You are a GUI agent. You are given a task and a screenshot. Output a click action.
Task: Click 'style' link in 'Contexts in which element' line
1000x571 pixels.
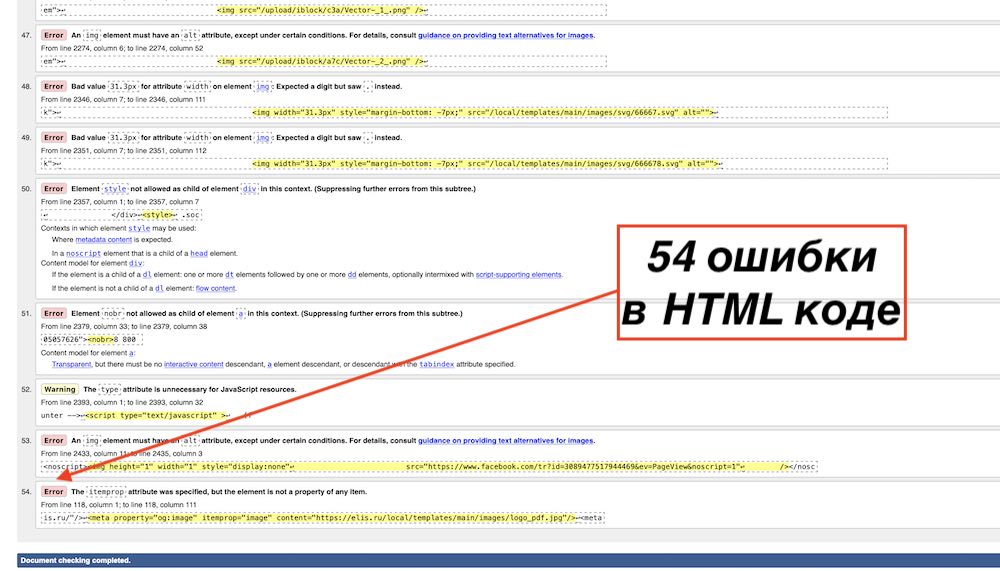coord(139,228)
